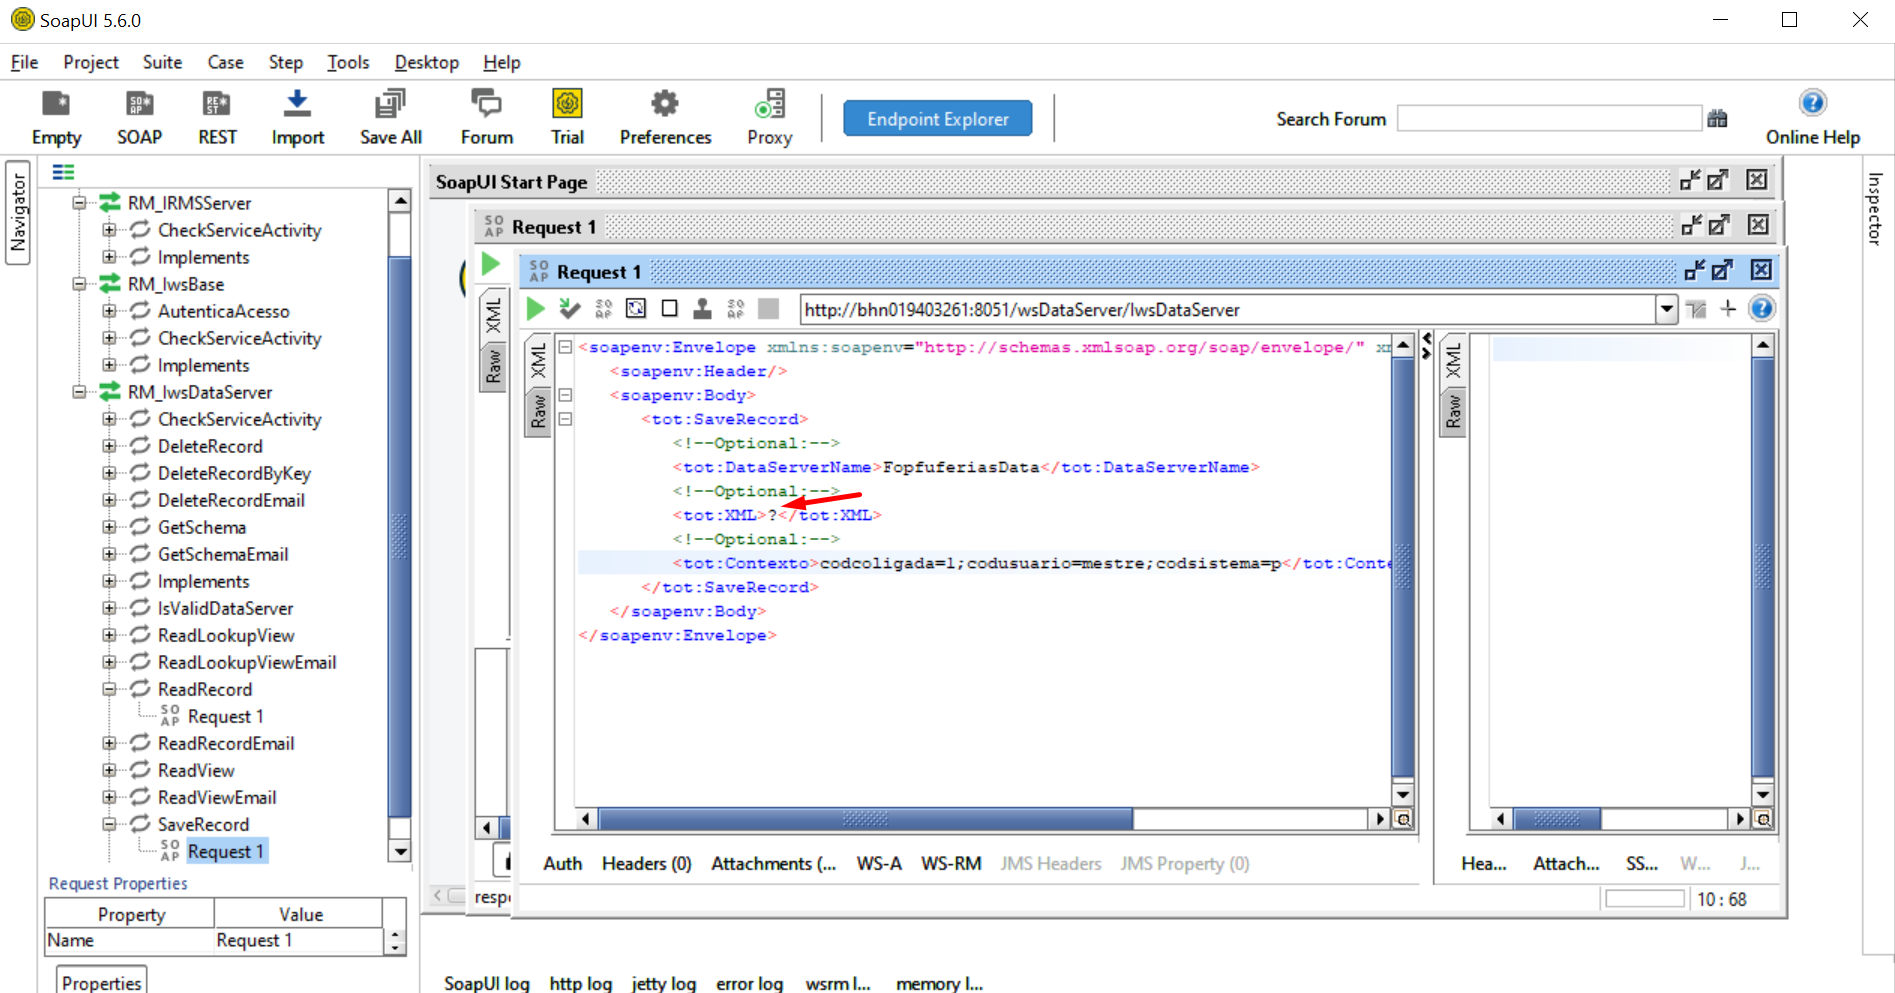Click the Search Forum input field
Screen dimensions: 1895x993
click(1549, 119)
